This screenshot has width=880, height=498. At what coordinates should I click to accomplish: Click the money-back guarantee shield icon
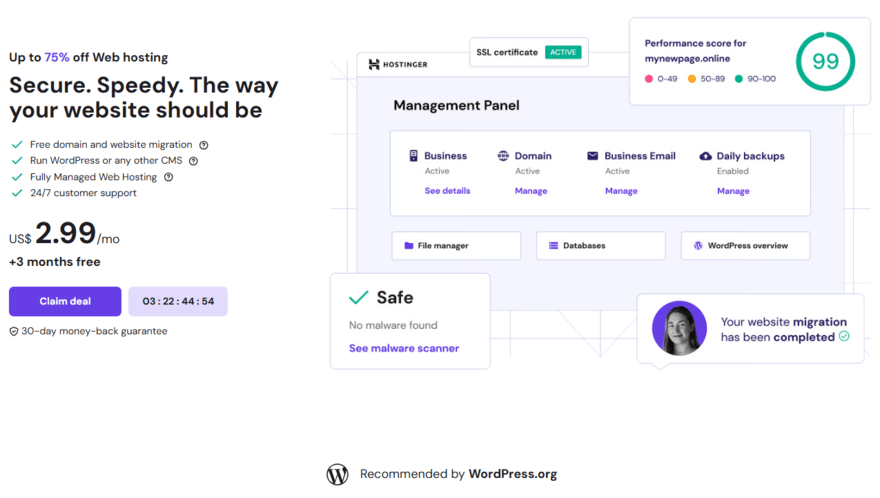[13, 332]
